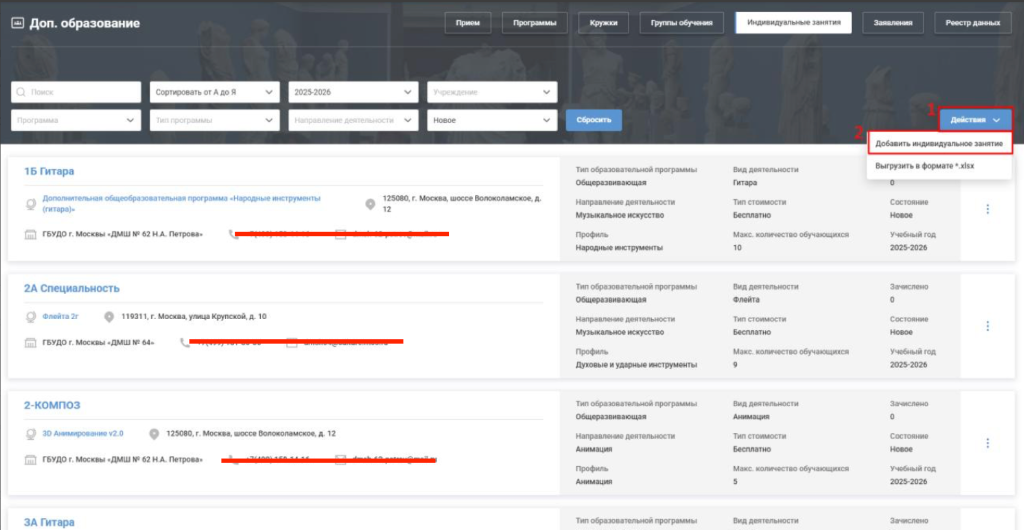Click the search magnifier icon in Поиск field

pos(21,93)
